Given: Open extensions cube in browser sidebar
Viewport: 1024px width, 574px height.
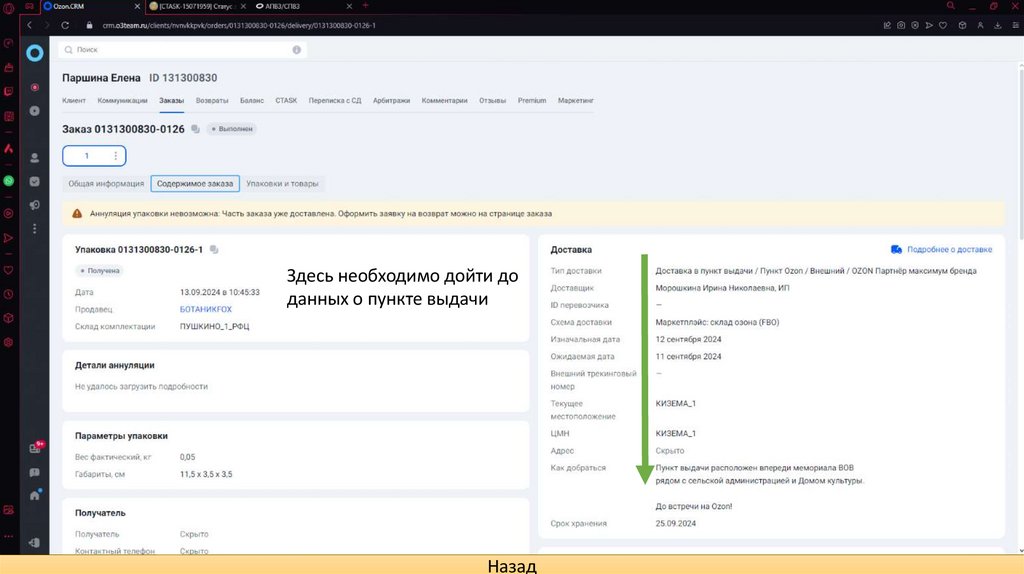Looking at the screenshot, I should pyautogui.click(x=8, y=318).
